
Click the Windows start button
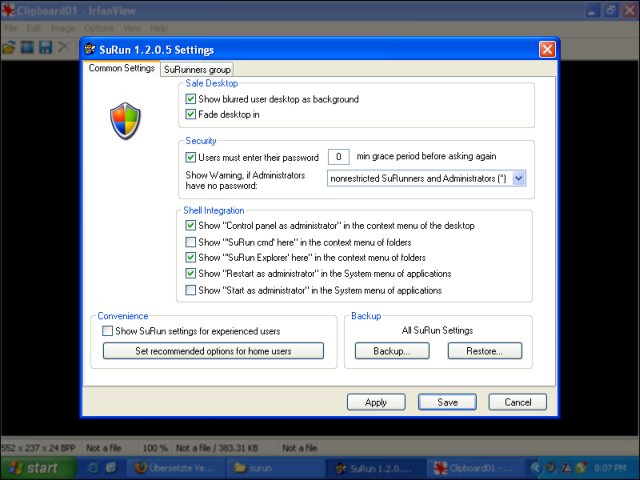pyautogui.click(x=38, y=468)
